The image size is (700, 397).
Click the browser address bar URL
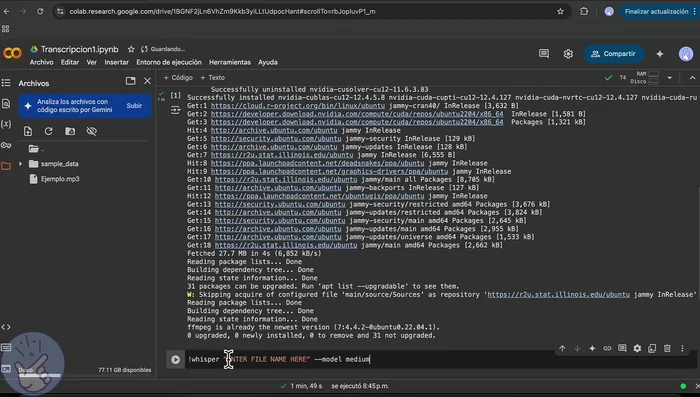point(222,12)
